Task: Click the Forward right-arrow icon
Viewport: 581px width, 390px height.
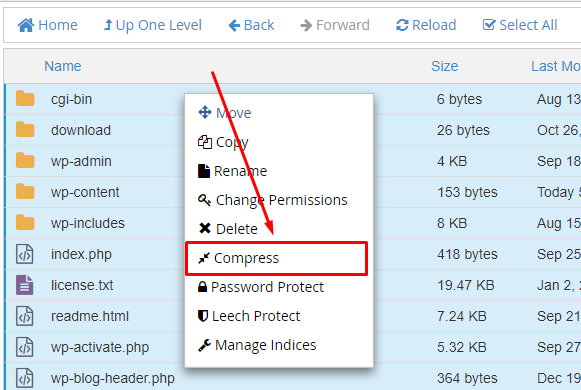Action: [x=306, y=26]
